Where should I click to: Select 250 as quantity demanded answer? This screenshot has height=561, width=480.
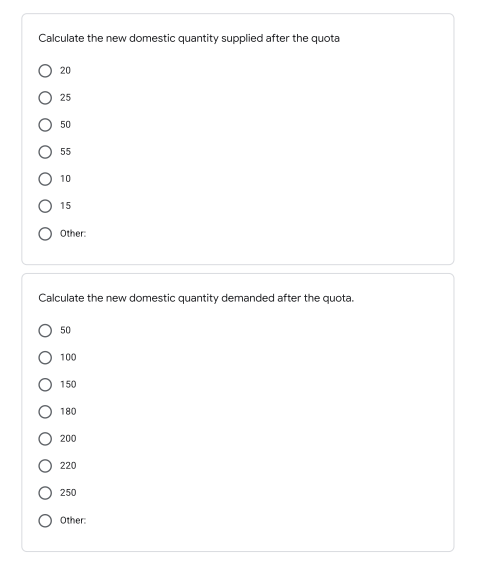click(45, 493)
